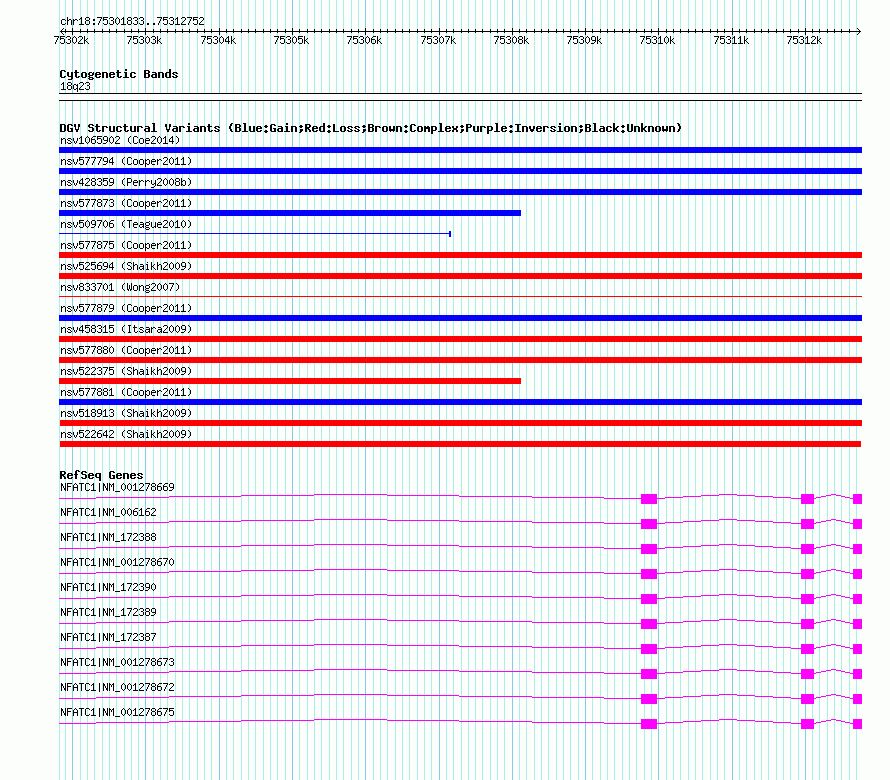The image size is (890, 780).
Task: Click the RefSeq Genes track heading
Action: (x=102, y=475)
